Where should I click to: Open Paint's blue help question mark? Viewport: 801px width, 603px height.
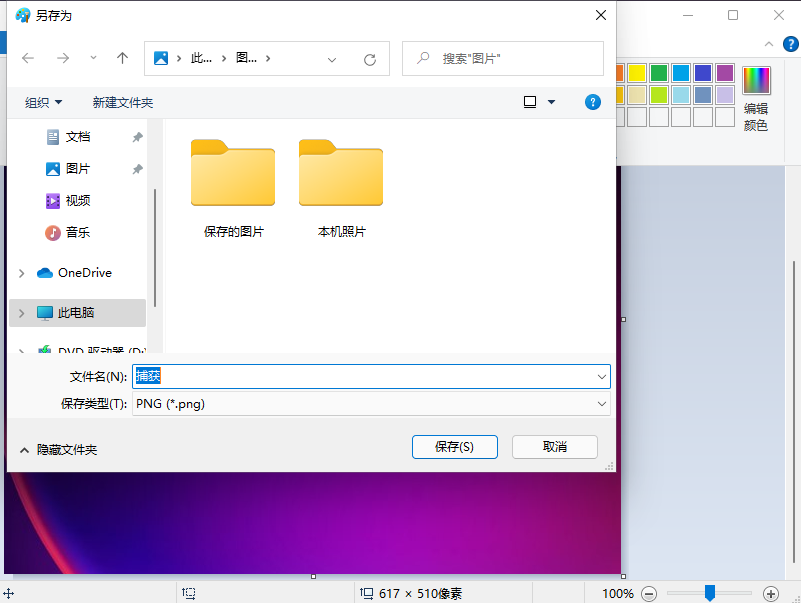pyautogui.click(x=790, y=43)
